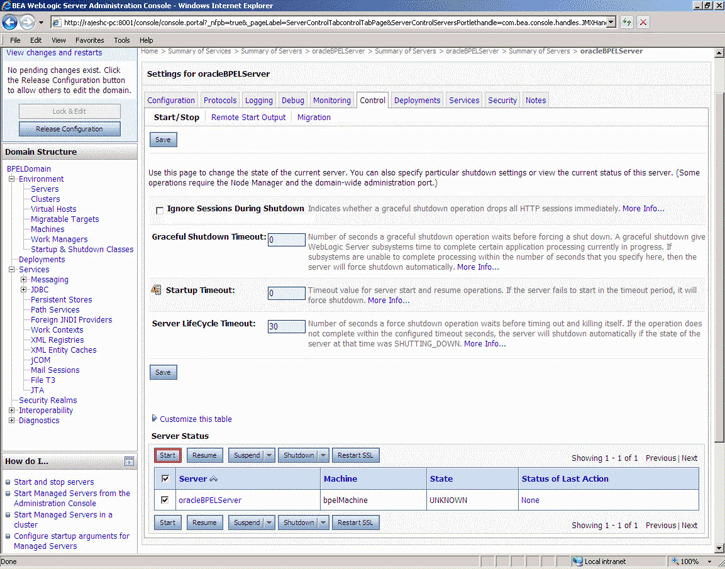Expand the Messaging tree node
The height and width of the screenshot is (569, 725).
point(24,280)
